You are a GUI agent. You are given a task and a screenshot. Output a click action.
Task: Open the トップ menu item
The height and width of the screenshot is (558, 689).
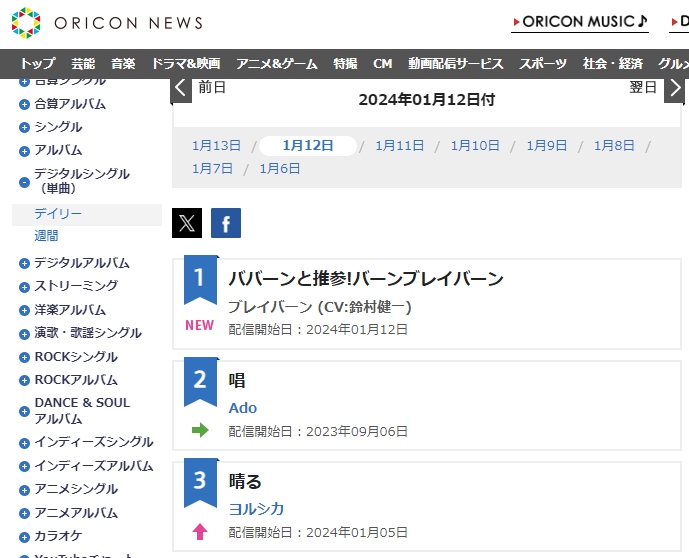coord(38,64)
